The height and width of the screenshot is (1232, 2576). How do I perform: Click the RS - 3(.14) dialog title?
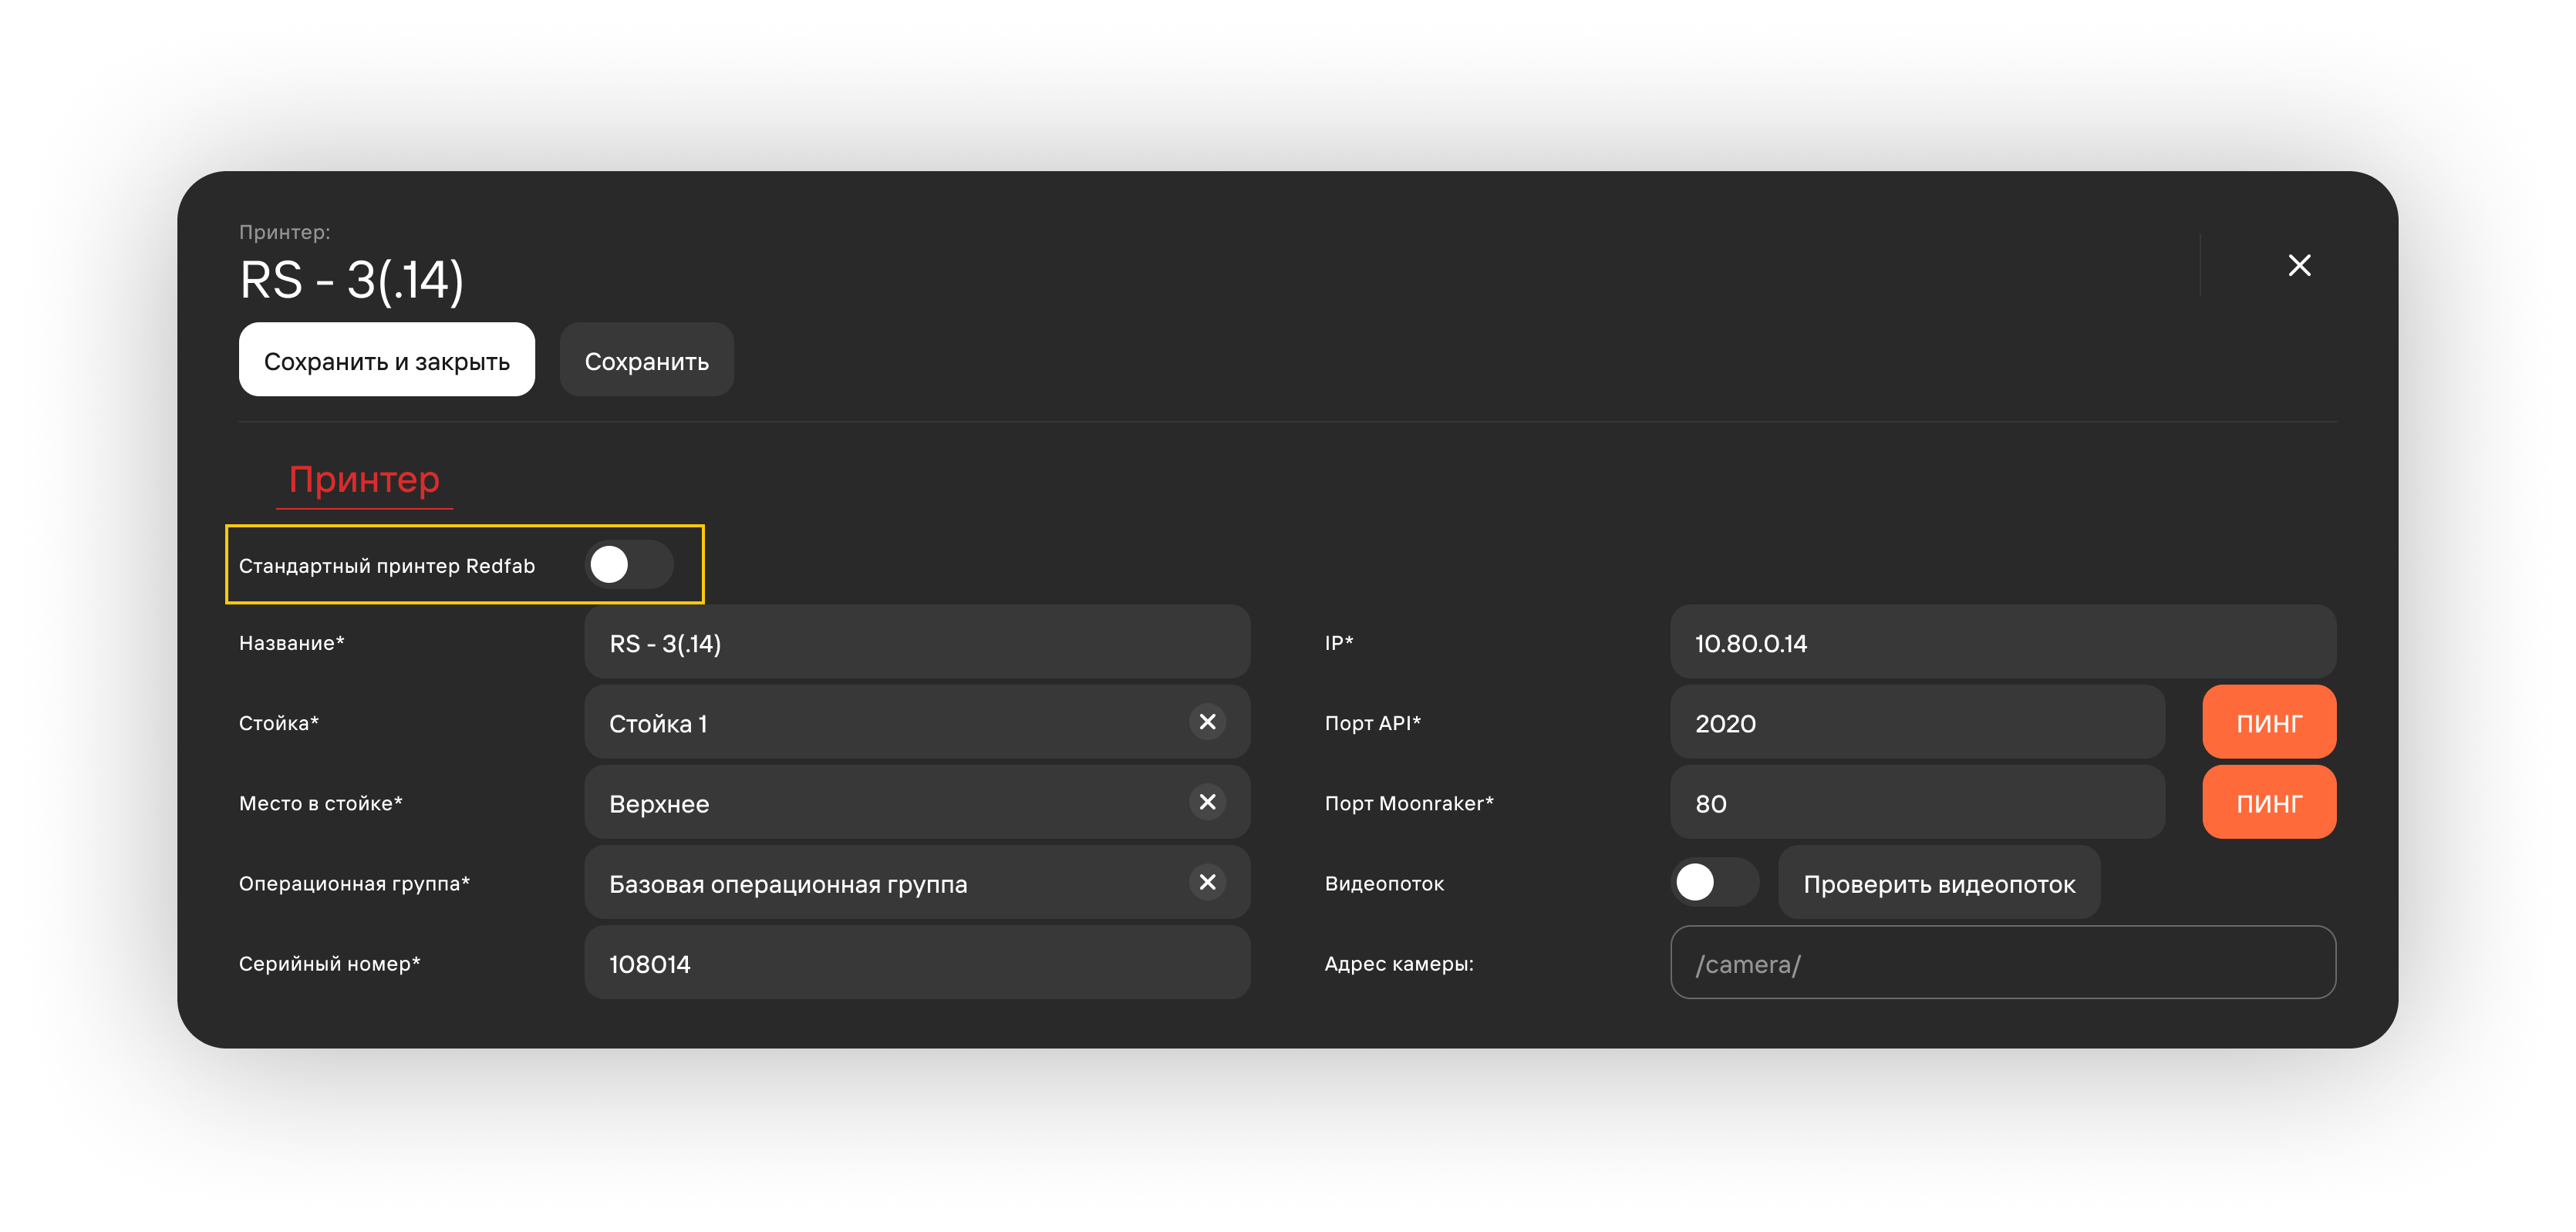[352, 280]
